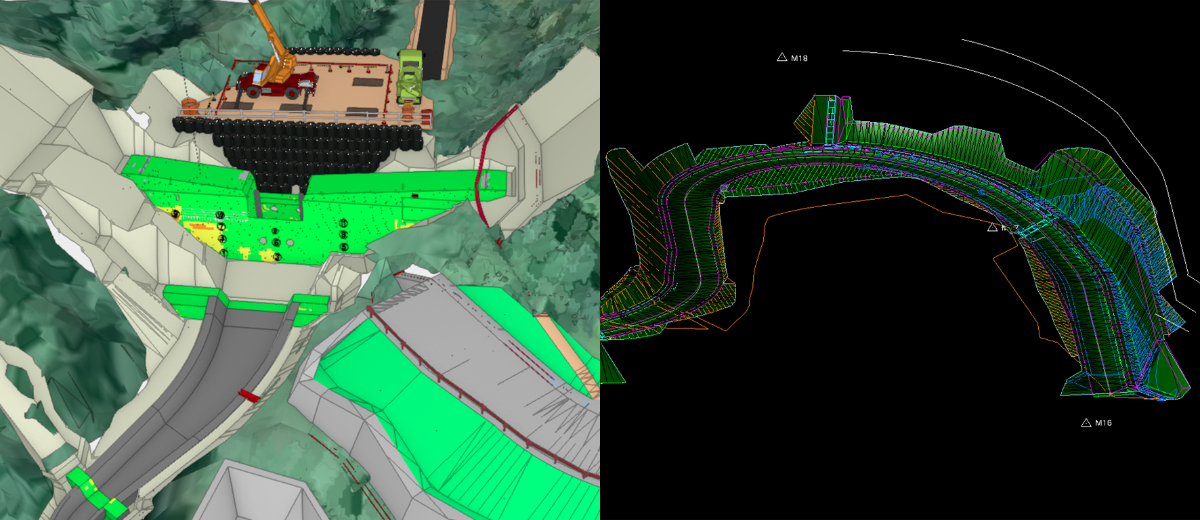Click the cyan ladder structure in CAD view
The width and height of the screenshot is (1200, 520).
tap(830, 121)
